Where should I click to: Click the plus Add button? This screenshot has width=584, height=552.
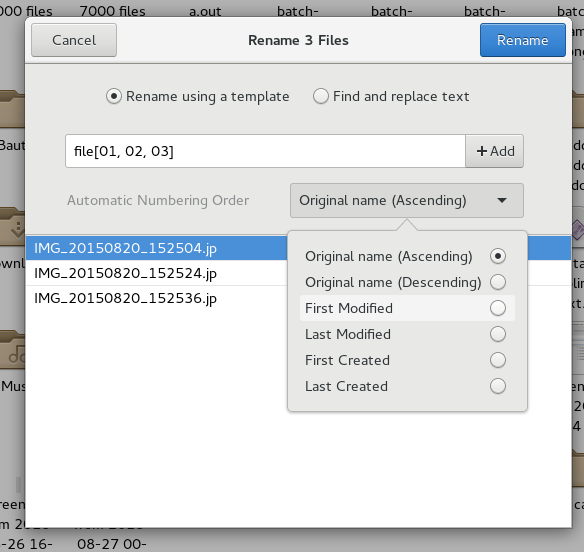[x=494, y=151]
